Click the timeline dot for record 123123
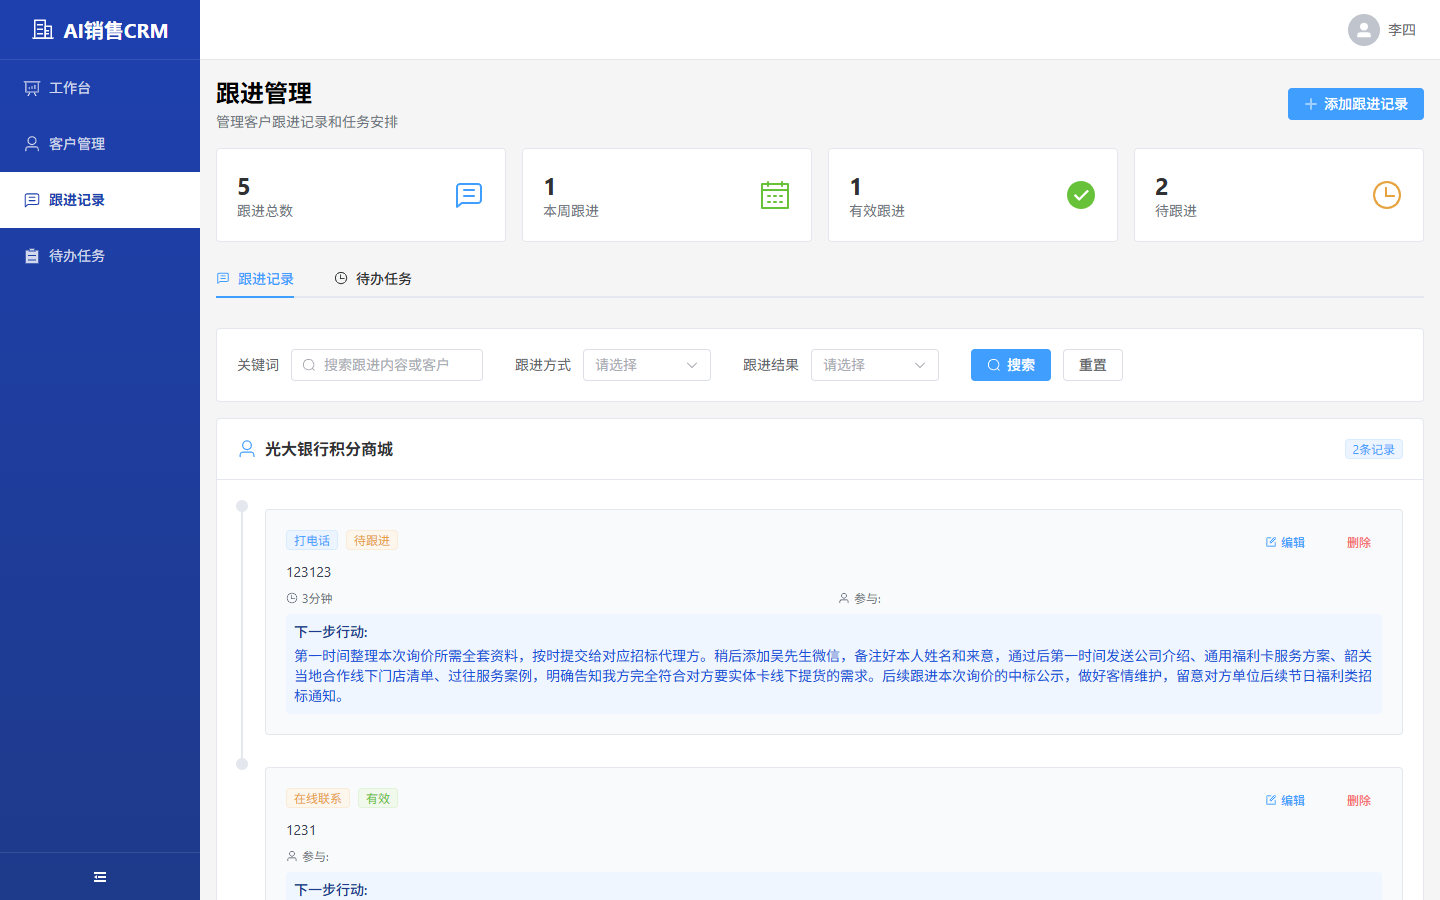Image resolution: width=1440 pixels, height=900 pixels. tap(242, 506)
